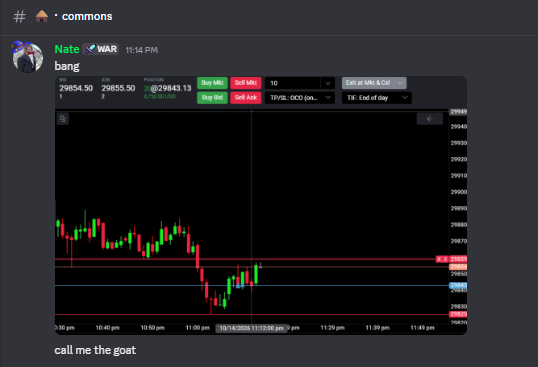Click the position value @29843.13
This screenshot has height=367, width=538.
(167, 88)
